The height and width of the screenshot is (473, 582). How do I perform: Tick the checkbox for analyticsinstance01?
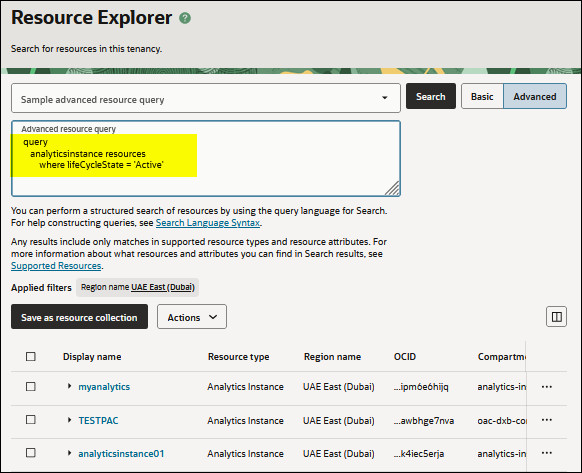pyautogui.click(x=31, y=453)
